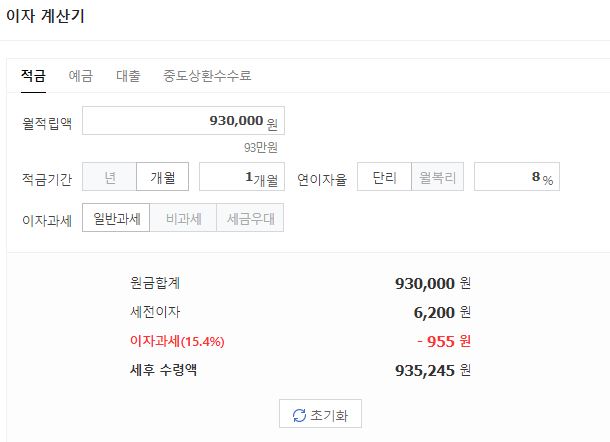610x442 pixels.
Task: Click the 연이자율 percent input field
Action: [516, 177]
